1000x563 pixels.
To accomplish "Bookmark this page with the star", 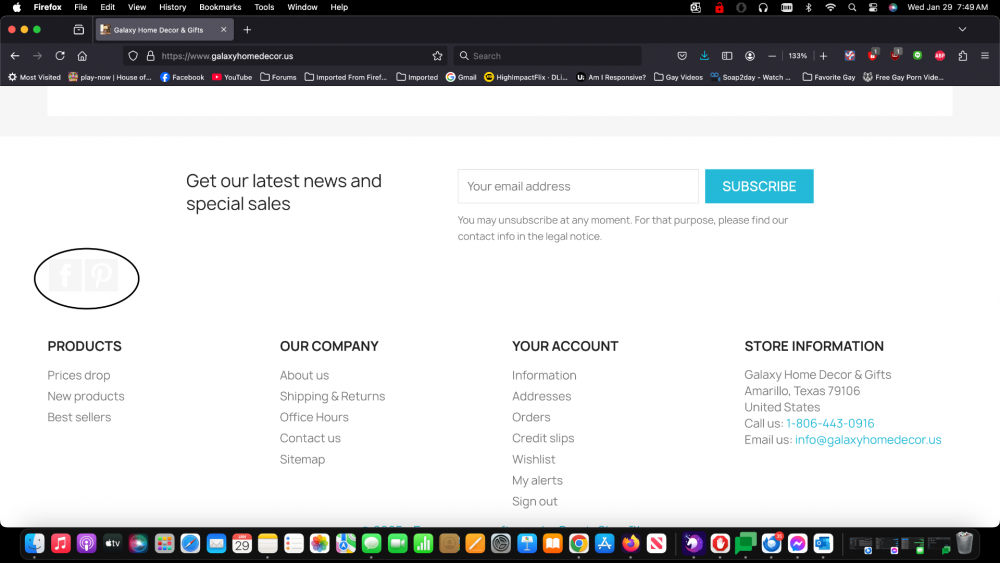I will pyautogui.click(x=438, y=56).
